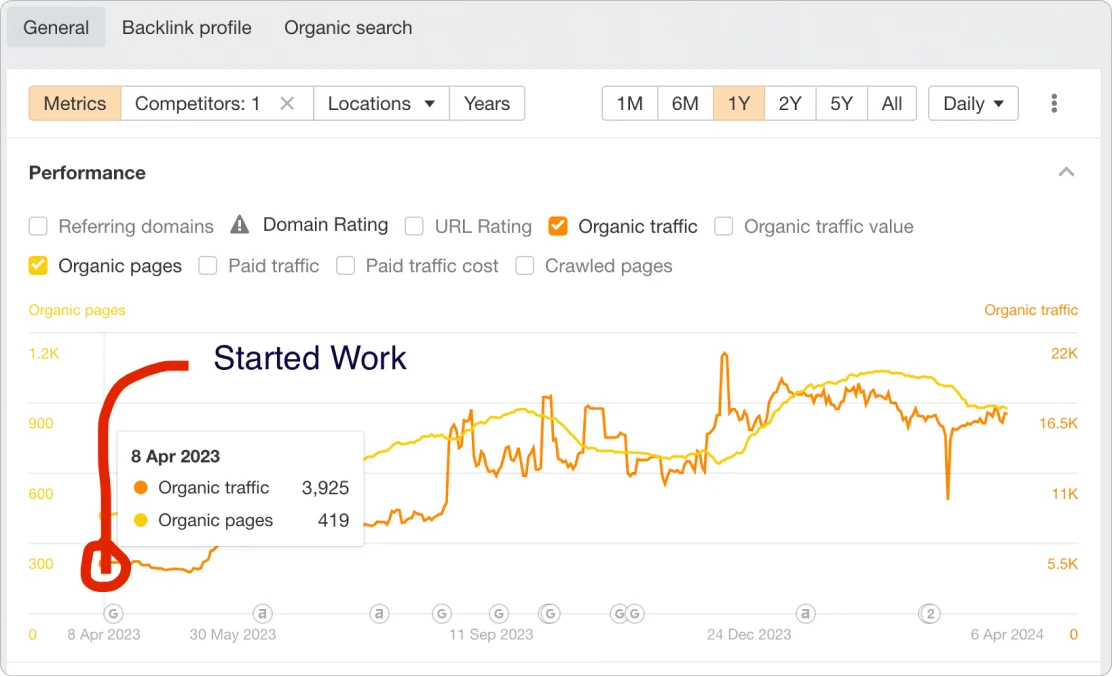Click the yellow Organic pages dot in the tooltip
Image resolution: width=1112 pixels, height=677 pixels.
140,520
